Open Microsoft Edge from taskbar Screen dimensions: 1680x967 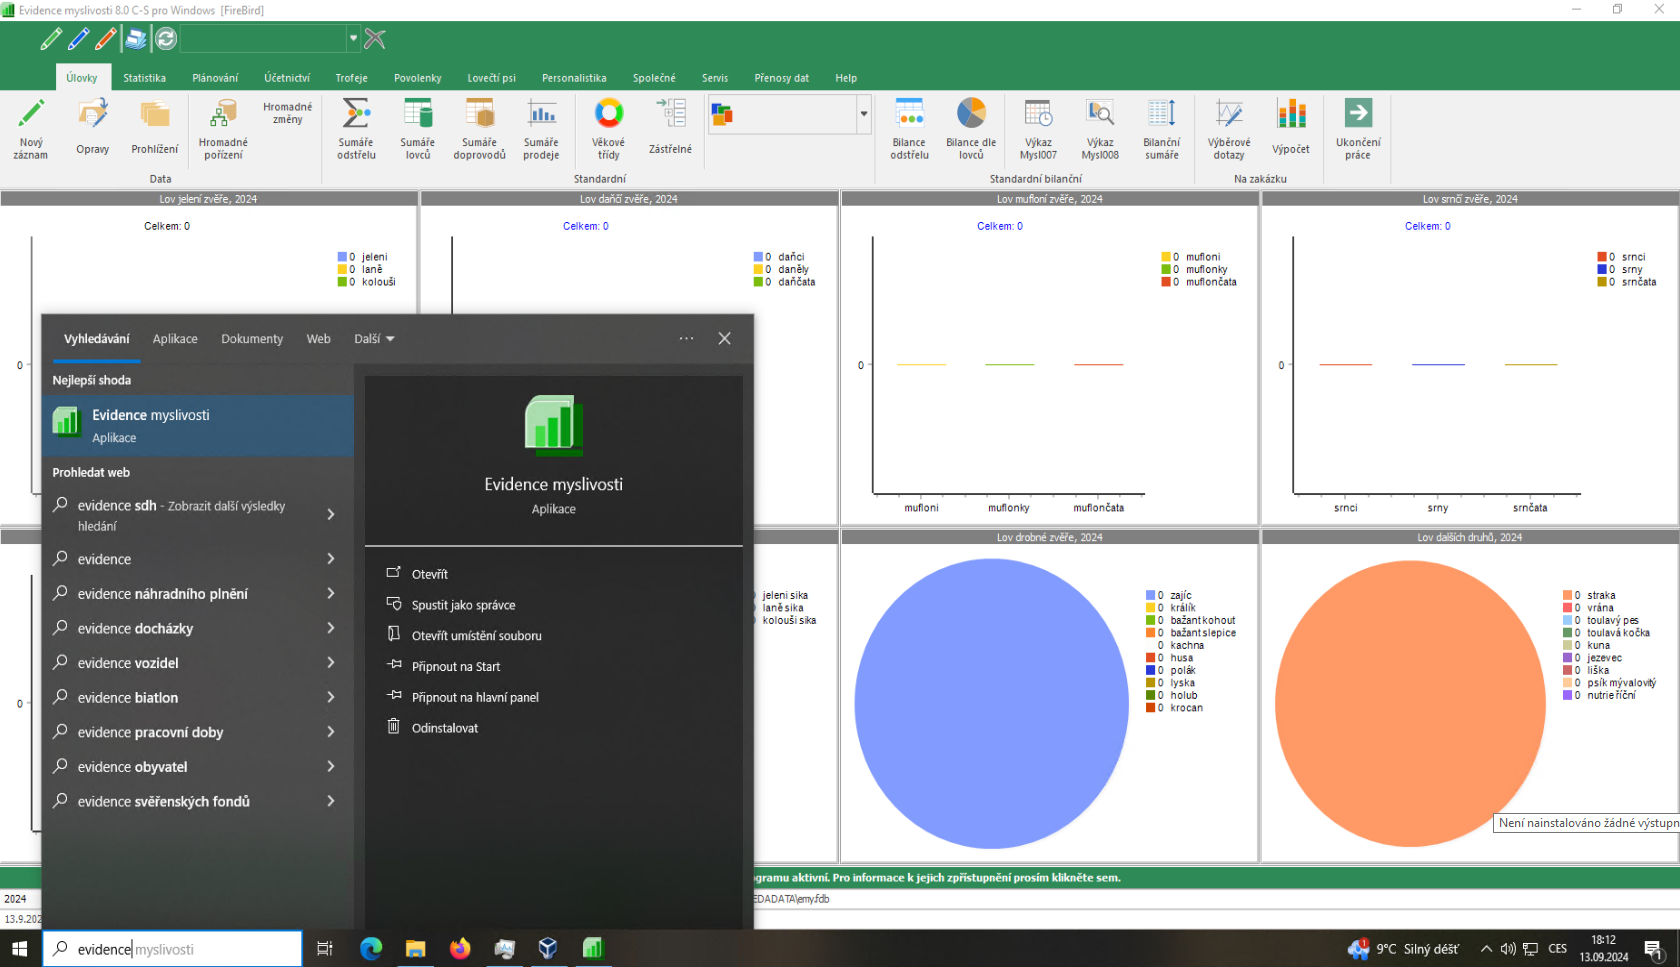[x=371, y=949]
